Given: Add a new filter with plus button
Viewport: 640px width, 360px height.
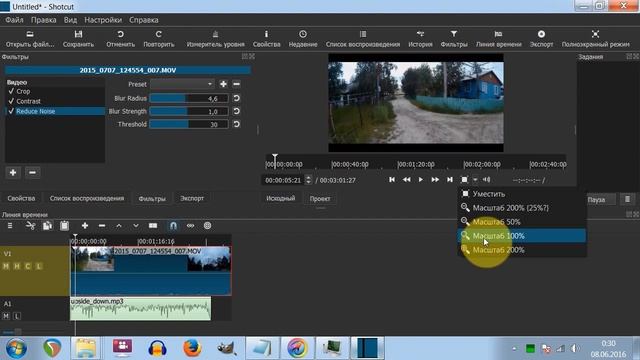Looking at the screenshot, I should pyautogui.click(x=13, y=173).
